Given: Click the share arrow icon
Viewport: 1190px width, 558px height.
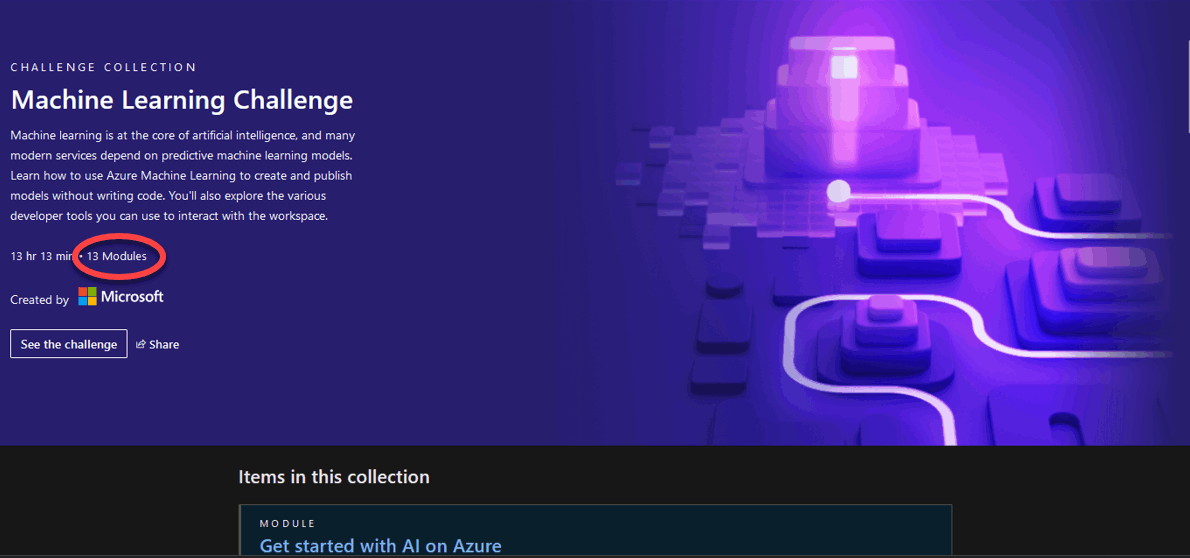Looking at the screenshot, I should coord(140,345).
